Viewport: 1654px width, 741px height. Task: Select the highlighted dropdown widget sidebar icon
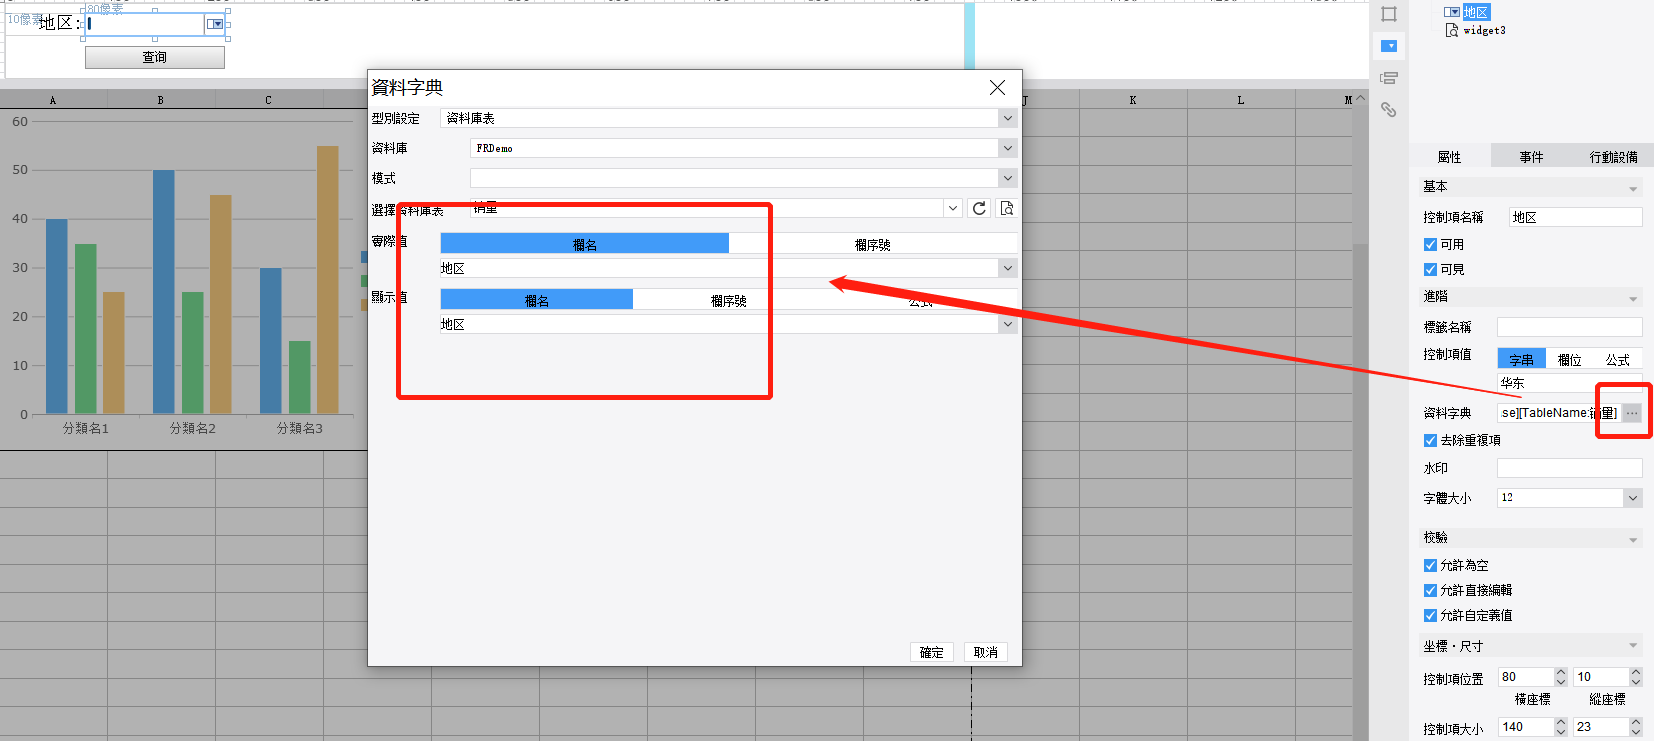[x=1389, y=46]
